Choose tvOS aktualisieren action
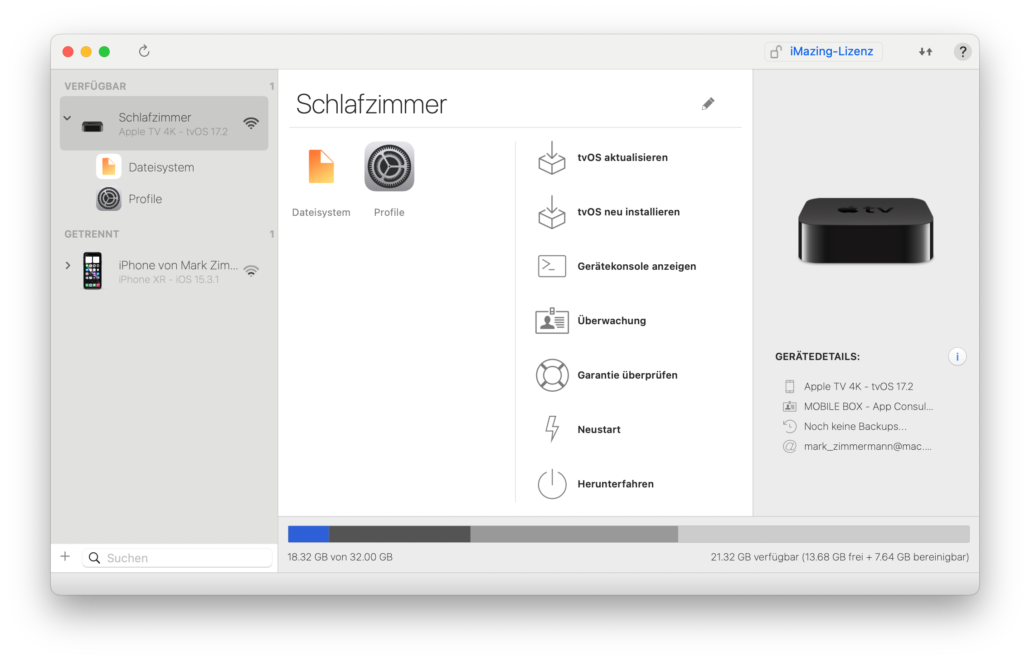Image resolution: width=1030 pixels, height=662 pixels. coord(622,158)
